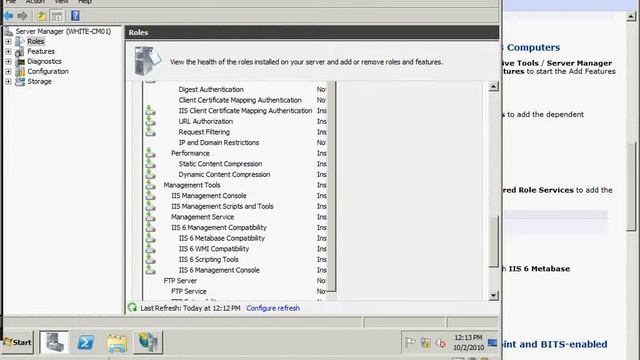Click the Action menu
The image size is (640, 360).
pos(35,2)
